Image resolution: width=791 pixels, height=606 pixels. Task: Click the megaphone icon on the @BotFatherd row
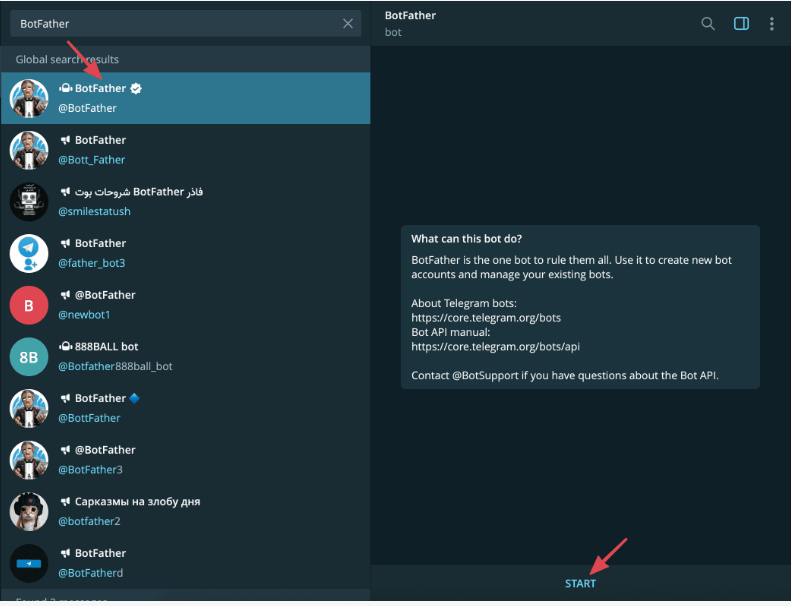pyautogui.click(x=65, y=554)
